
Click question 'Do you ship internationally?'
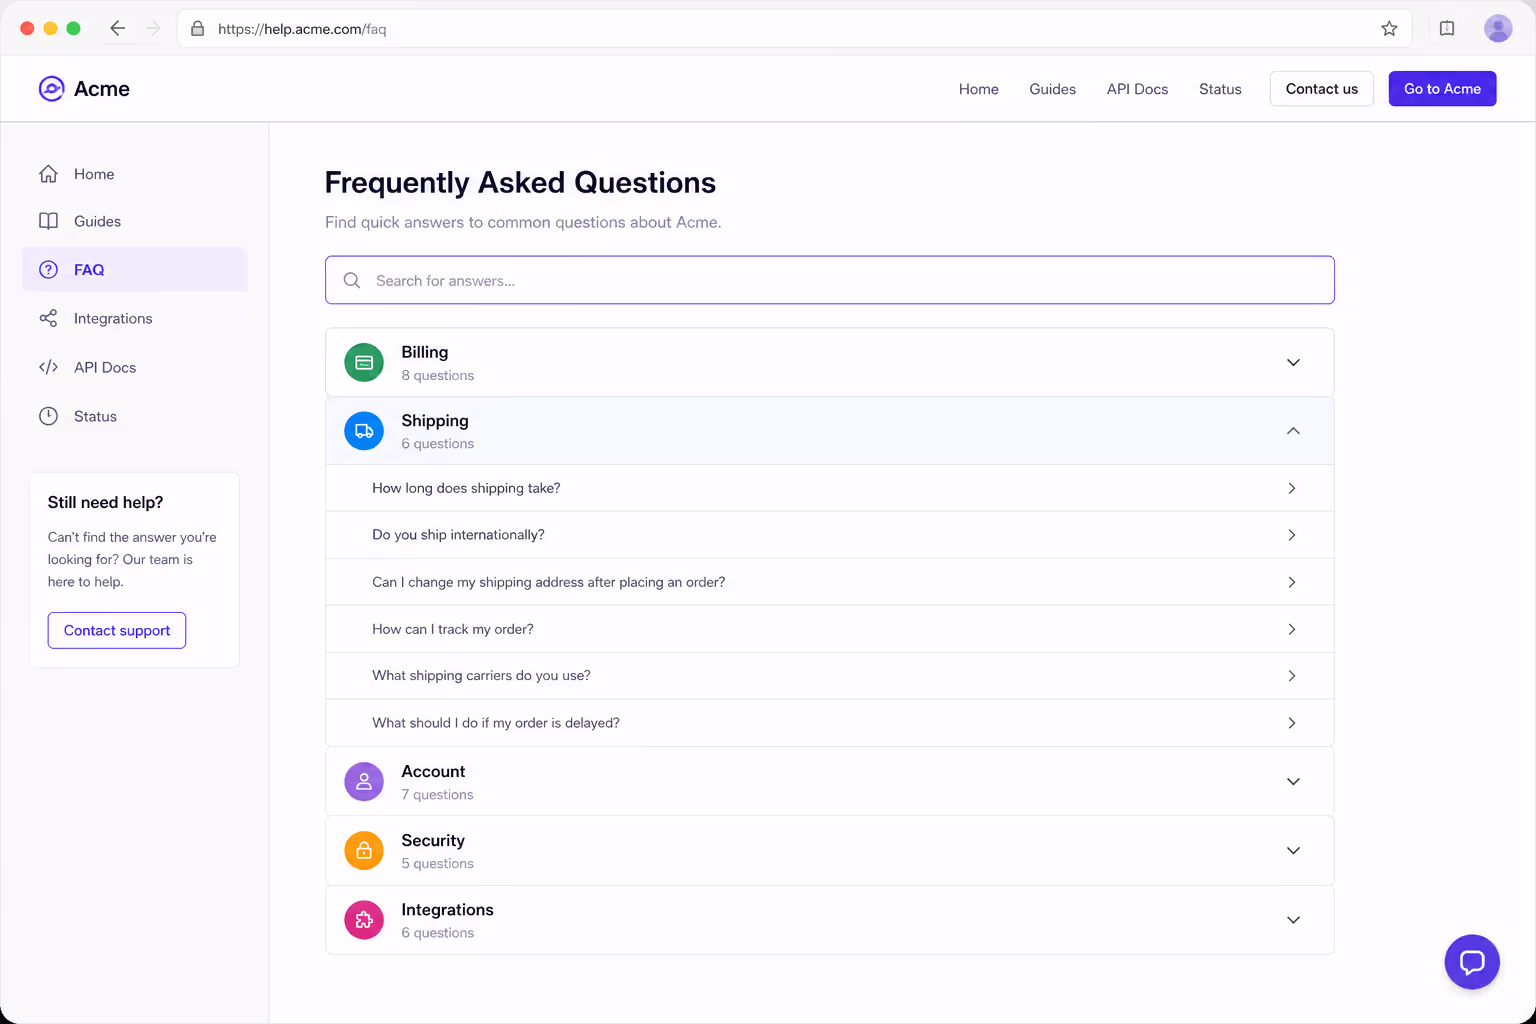pos(458,535)
